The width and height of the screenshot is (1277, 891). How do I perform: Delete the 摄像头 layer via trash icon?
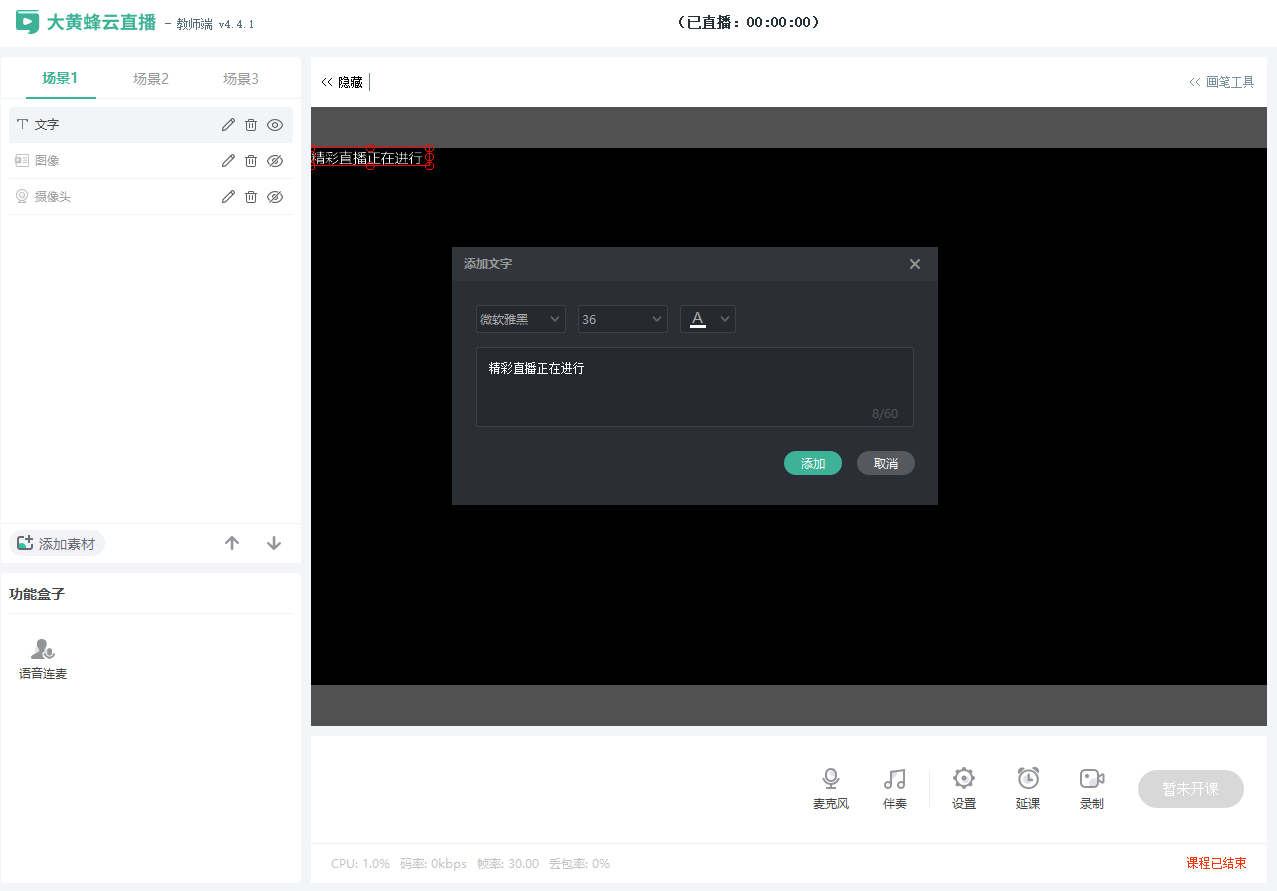click(251, 197)
